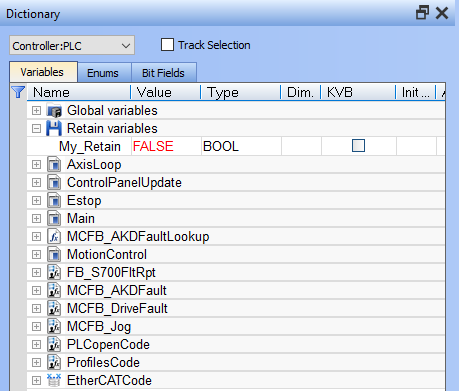Screen dimensions: 459x391
Task: Select the Main tree item
Action: tap(81, 219)
